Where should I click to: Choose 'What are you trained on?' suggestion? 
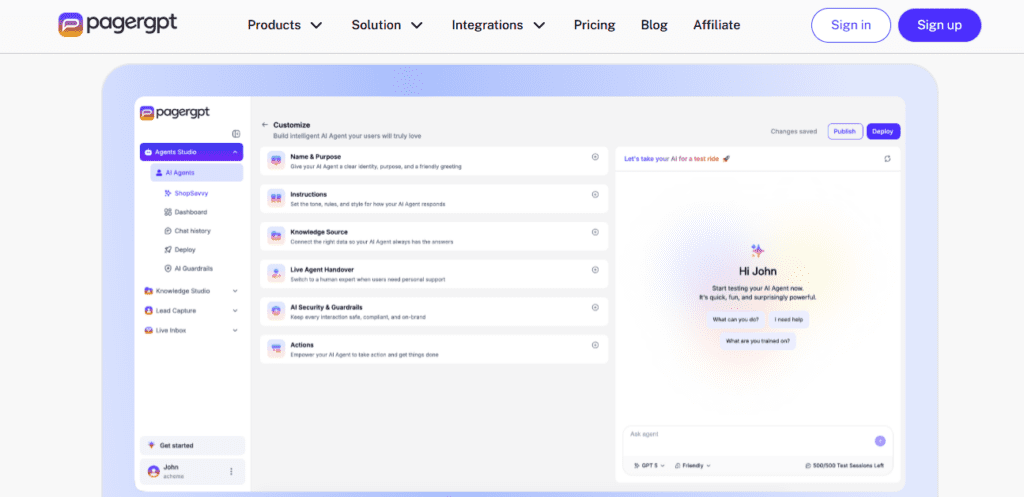pos(758,341)
